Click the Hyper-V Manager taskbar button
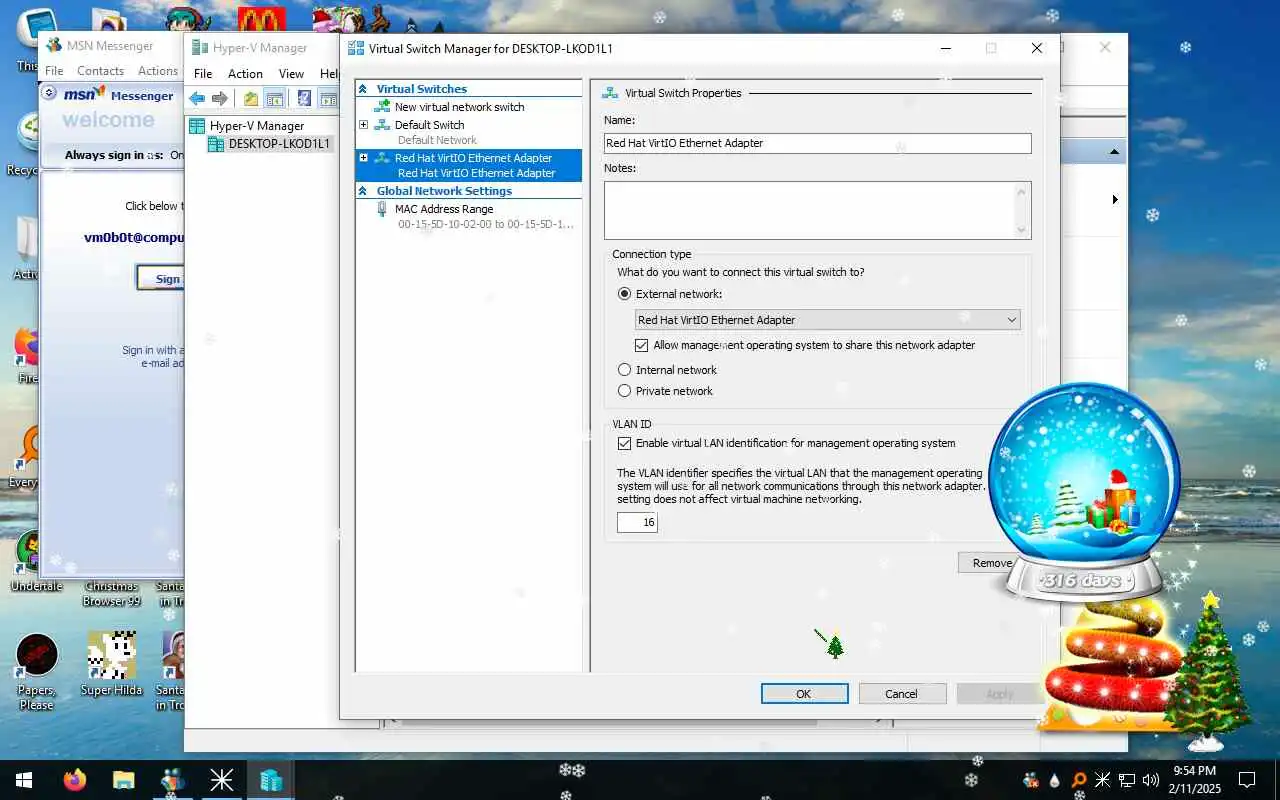Viewport: 1280px width, 800px height. pos(271,780)
